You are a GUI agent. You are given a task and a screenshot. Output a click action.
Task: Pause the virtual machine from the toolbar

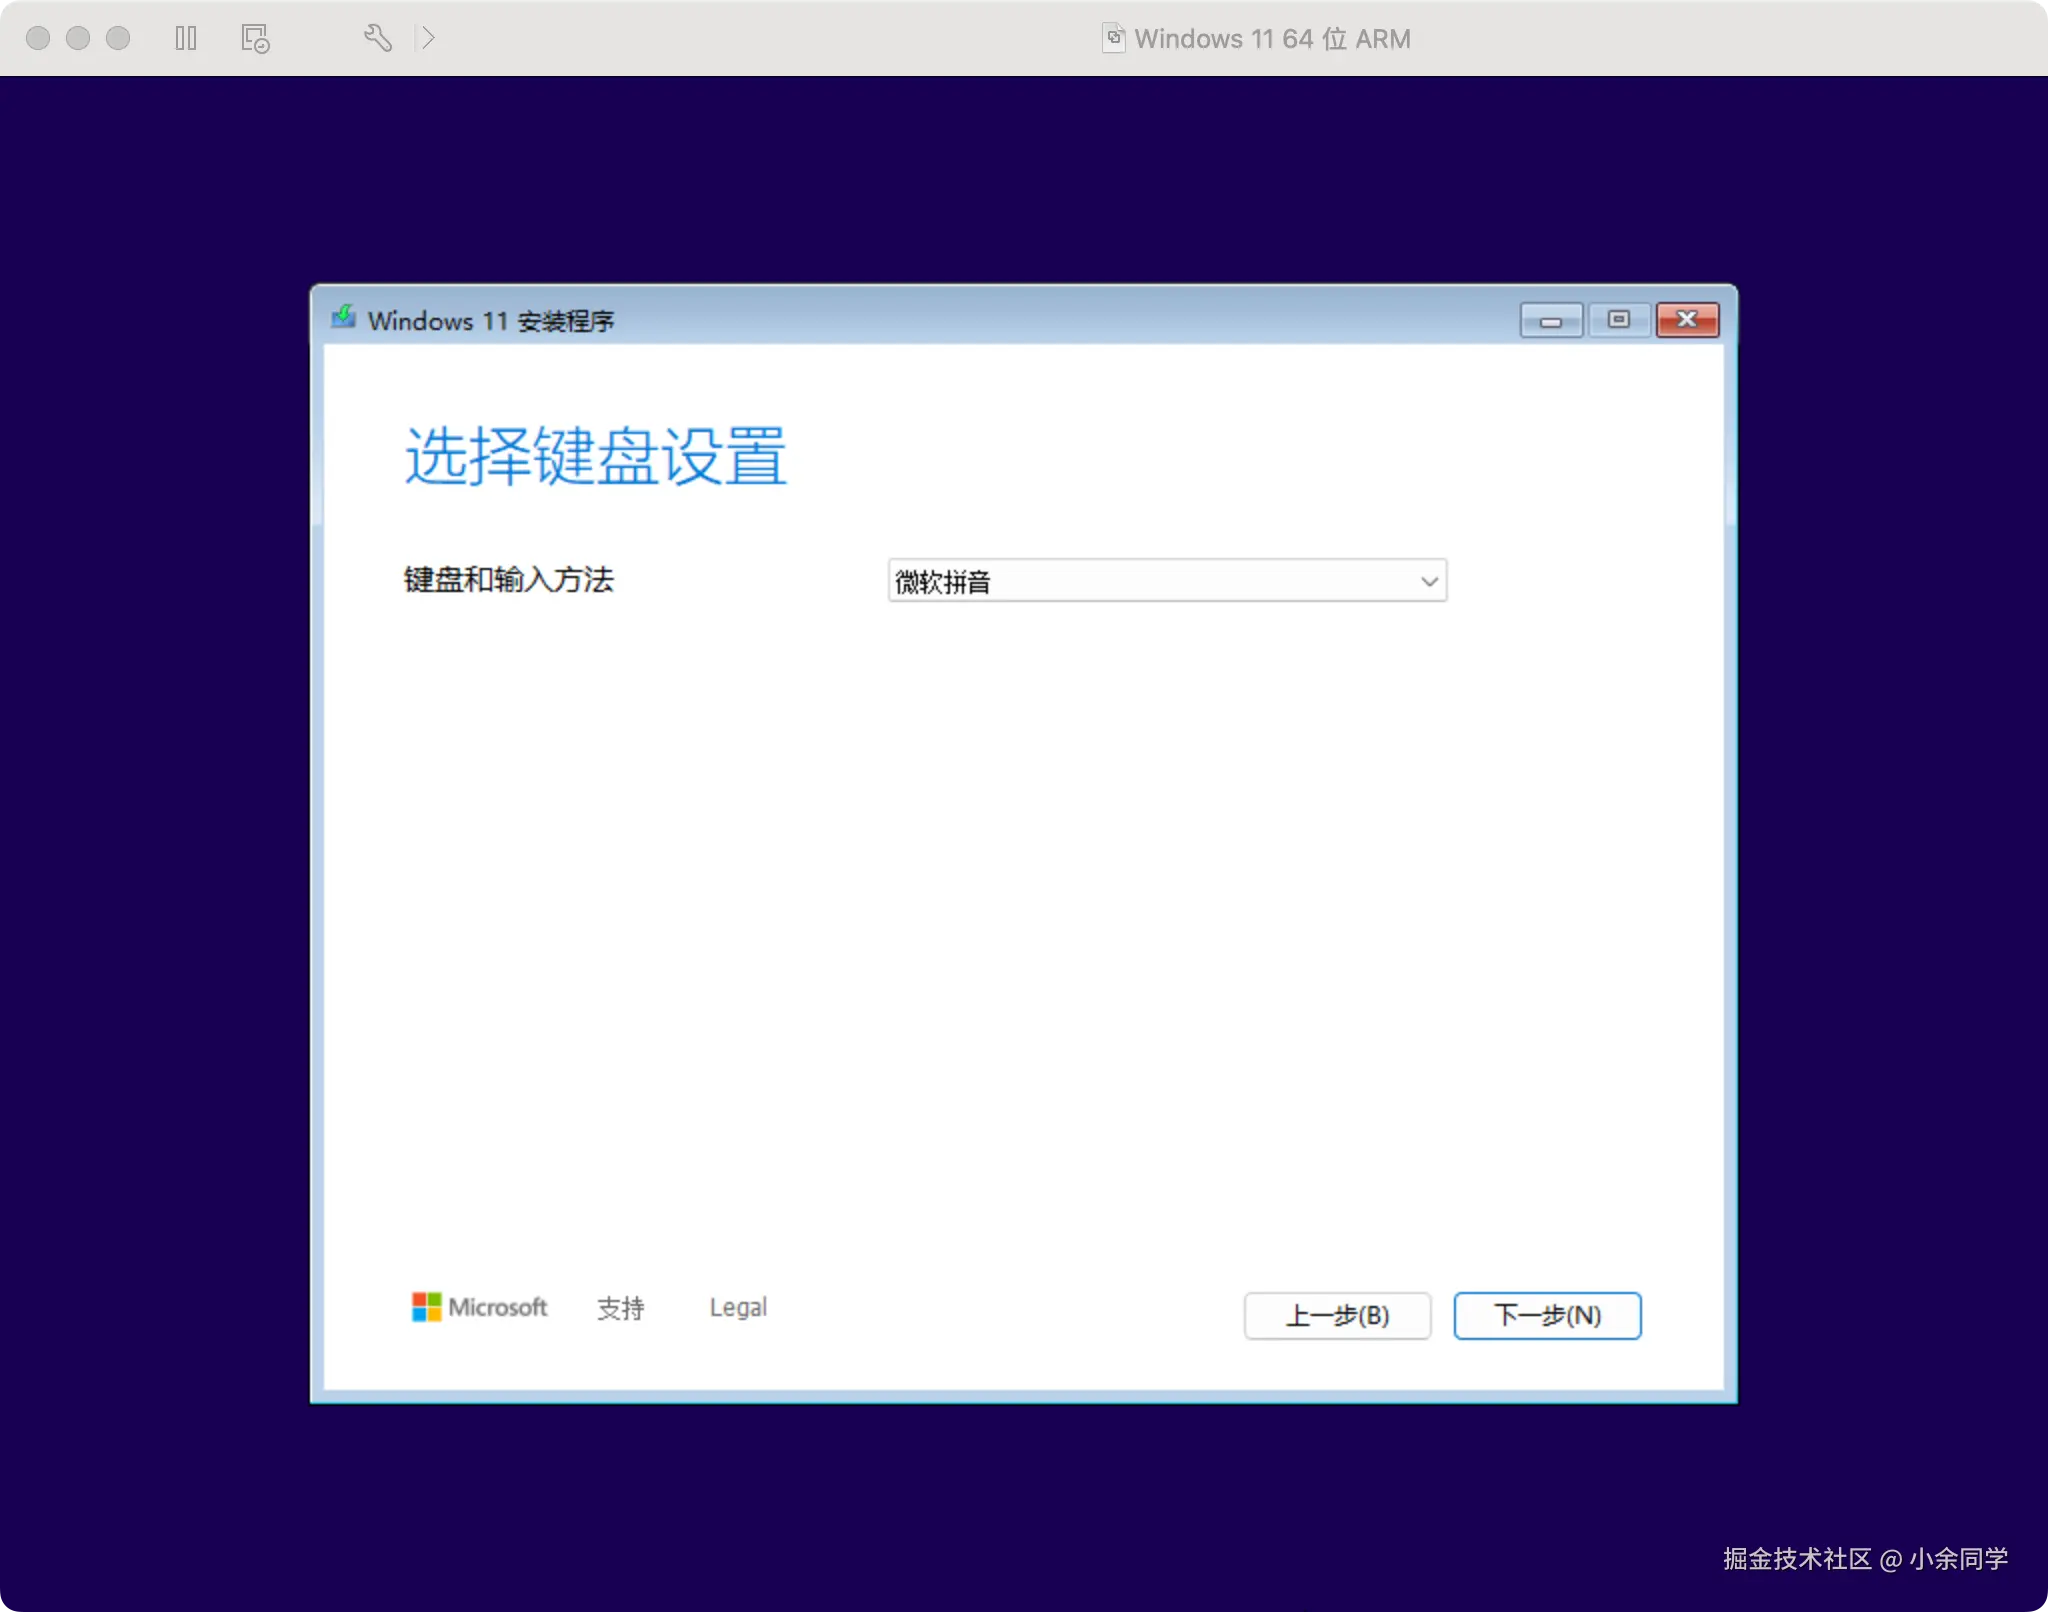tap(185, 38)
